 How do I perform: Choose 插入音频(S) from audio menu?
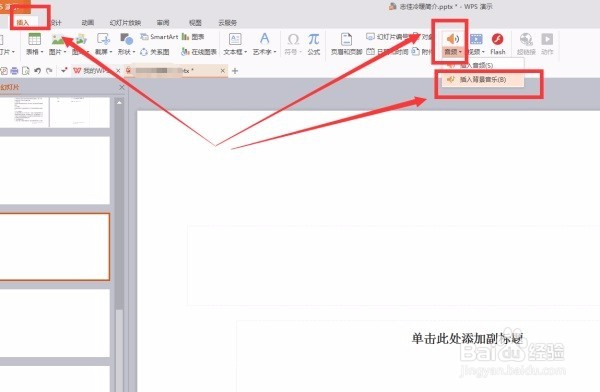tap(483, 65)
